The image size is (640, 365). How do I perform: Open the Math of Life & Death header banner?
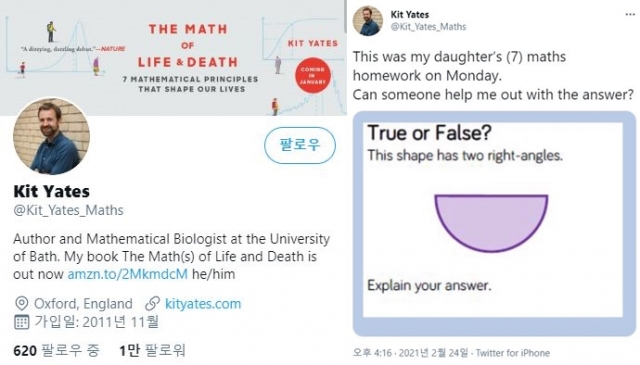(173, 58)
